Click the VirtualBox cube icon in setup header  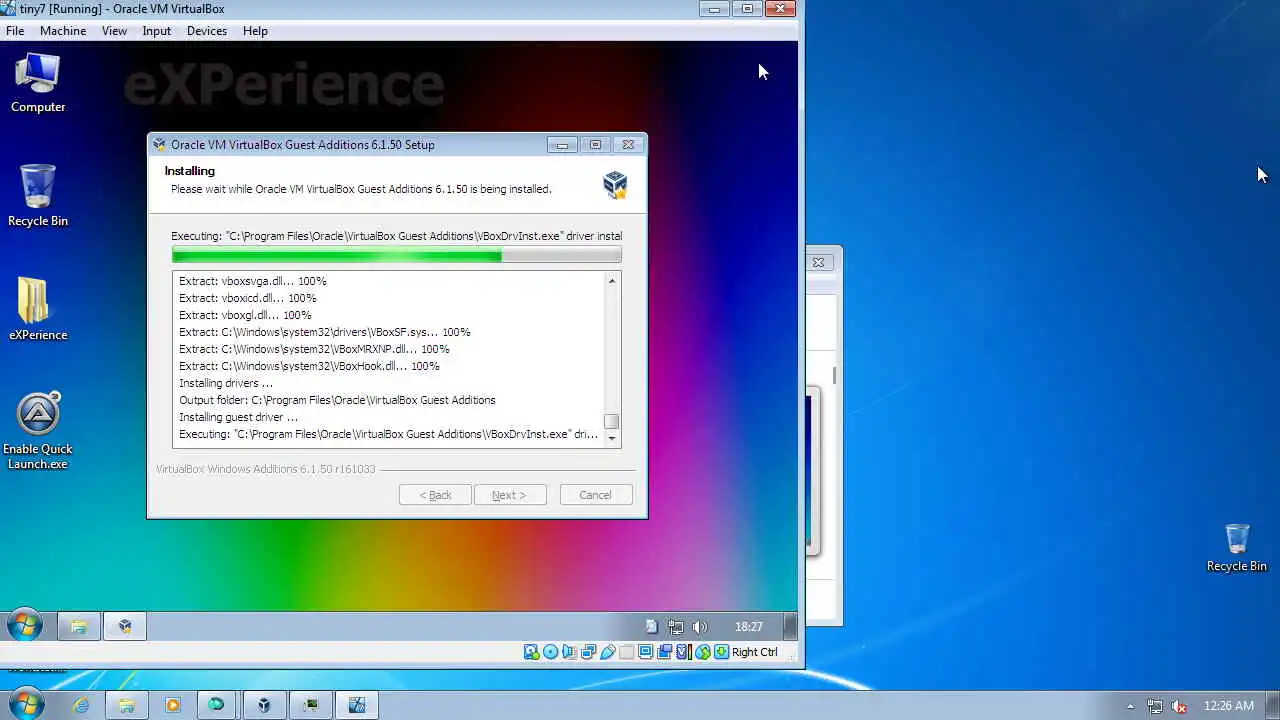[x=615, y=184]
